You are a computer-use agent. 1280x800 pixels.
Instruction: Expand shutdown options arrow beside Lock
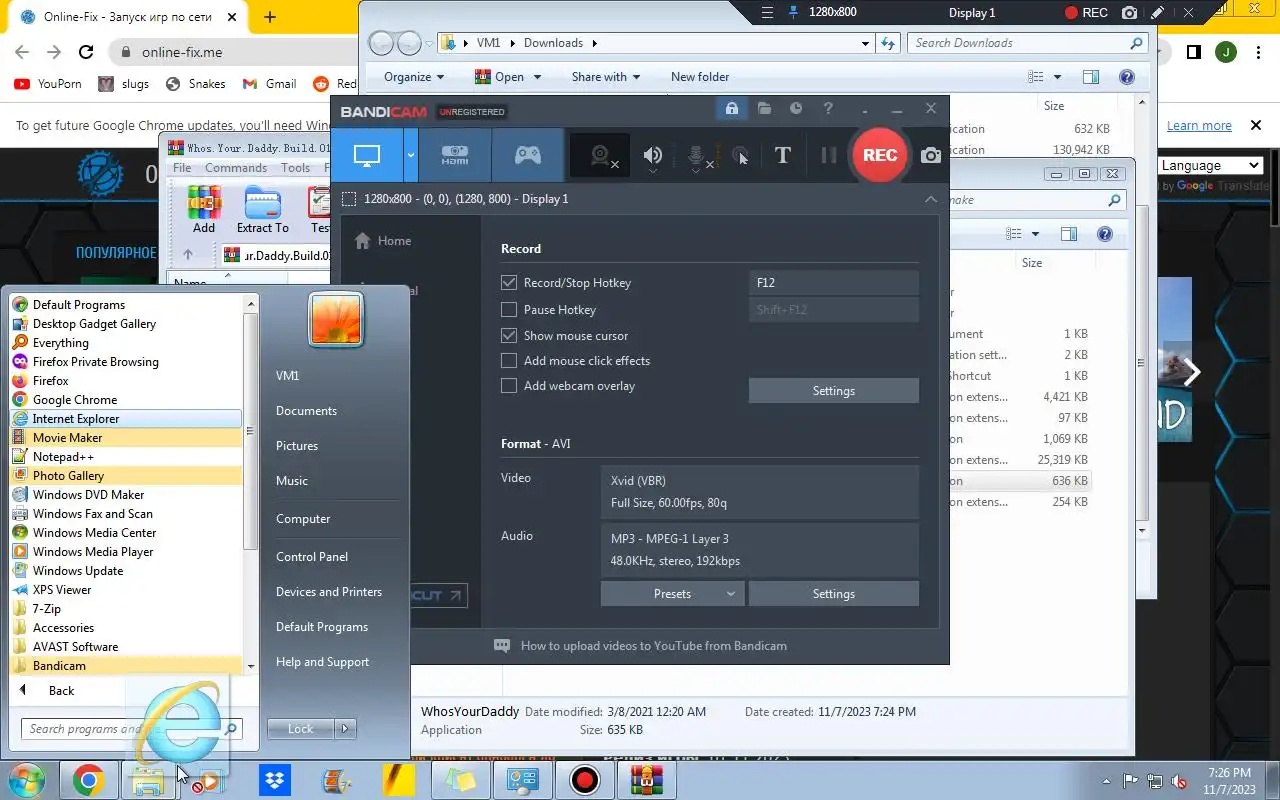(345, 729)
